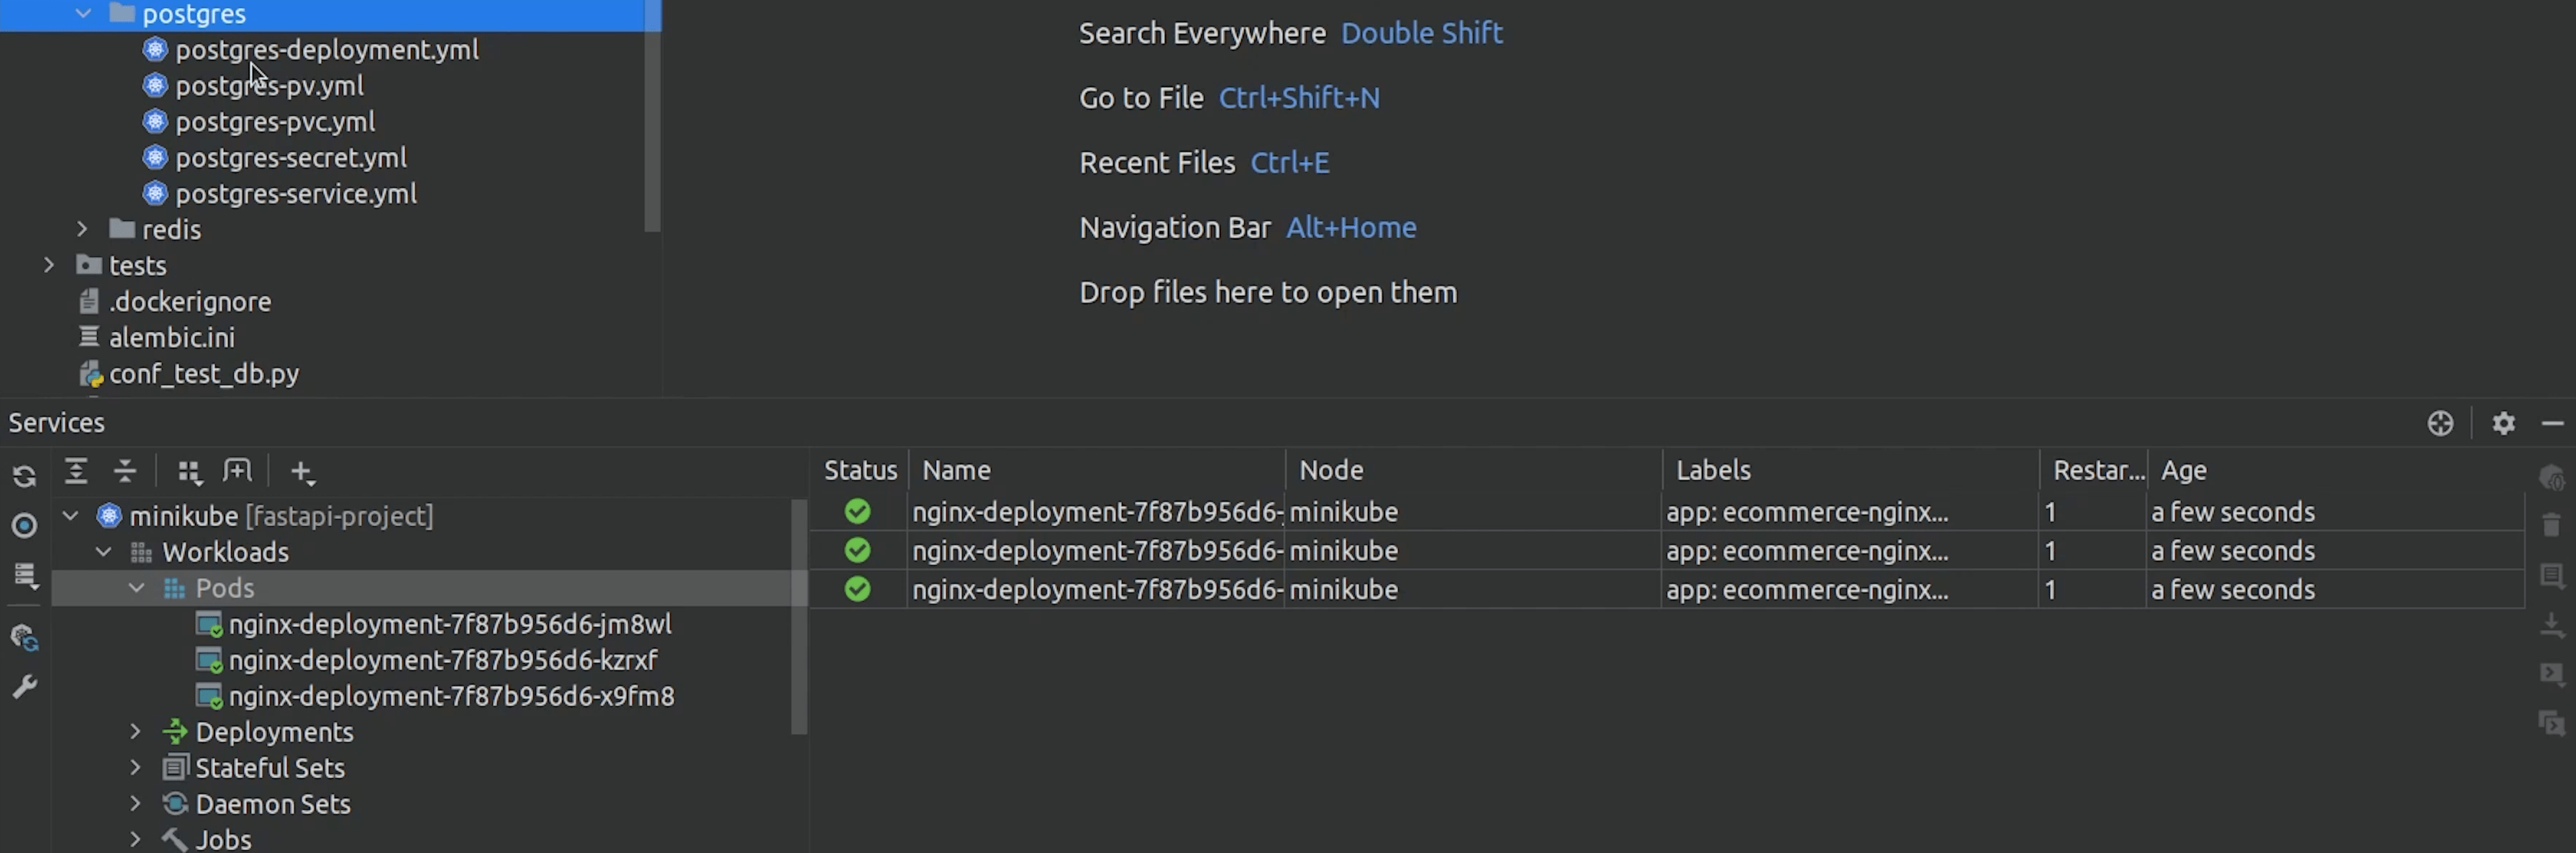Collapse the Pods tree node

137,588
